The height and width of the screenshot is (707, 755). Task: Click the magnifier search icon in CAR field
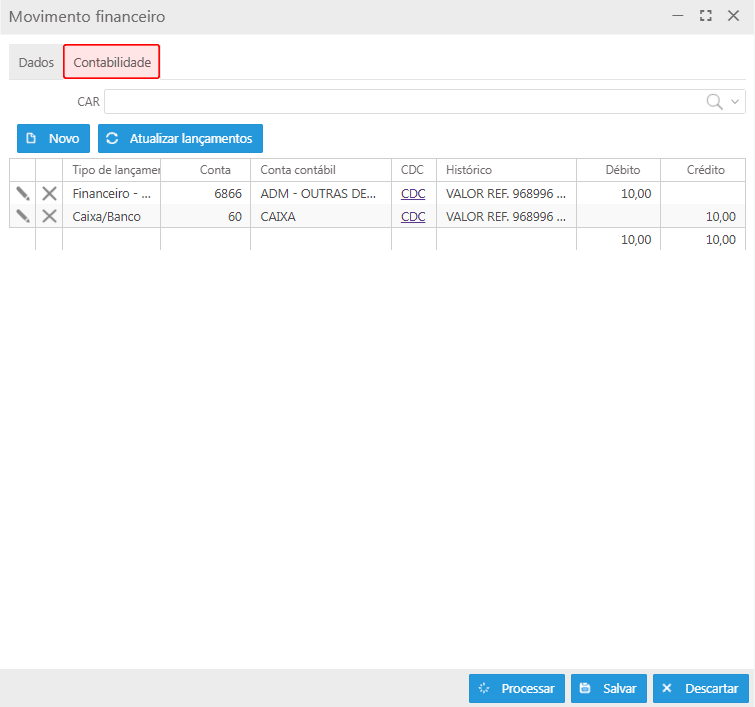(714, 101)
